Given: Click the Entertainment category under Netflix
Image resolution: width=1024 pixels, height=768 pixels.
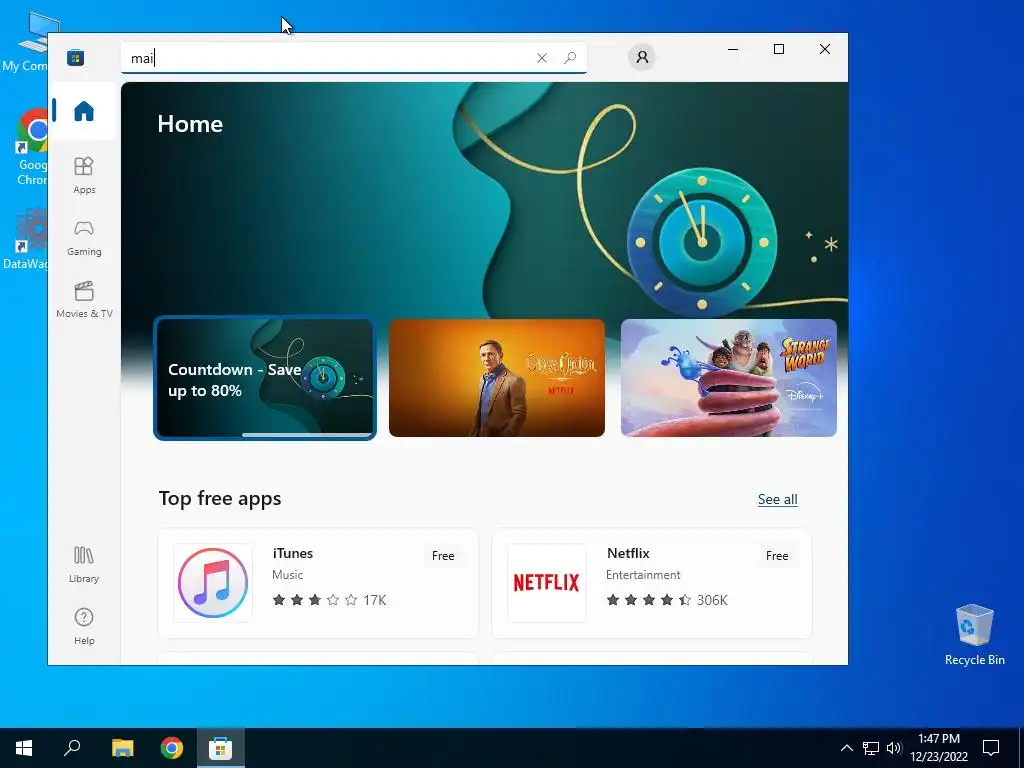Looking at the screenshot, I should pos(643,575).
